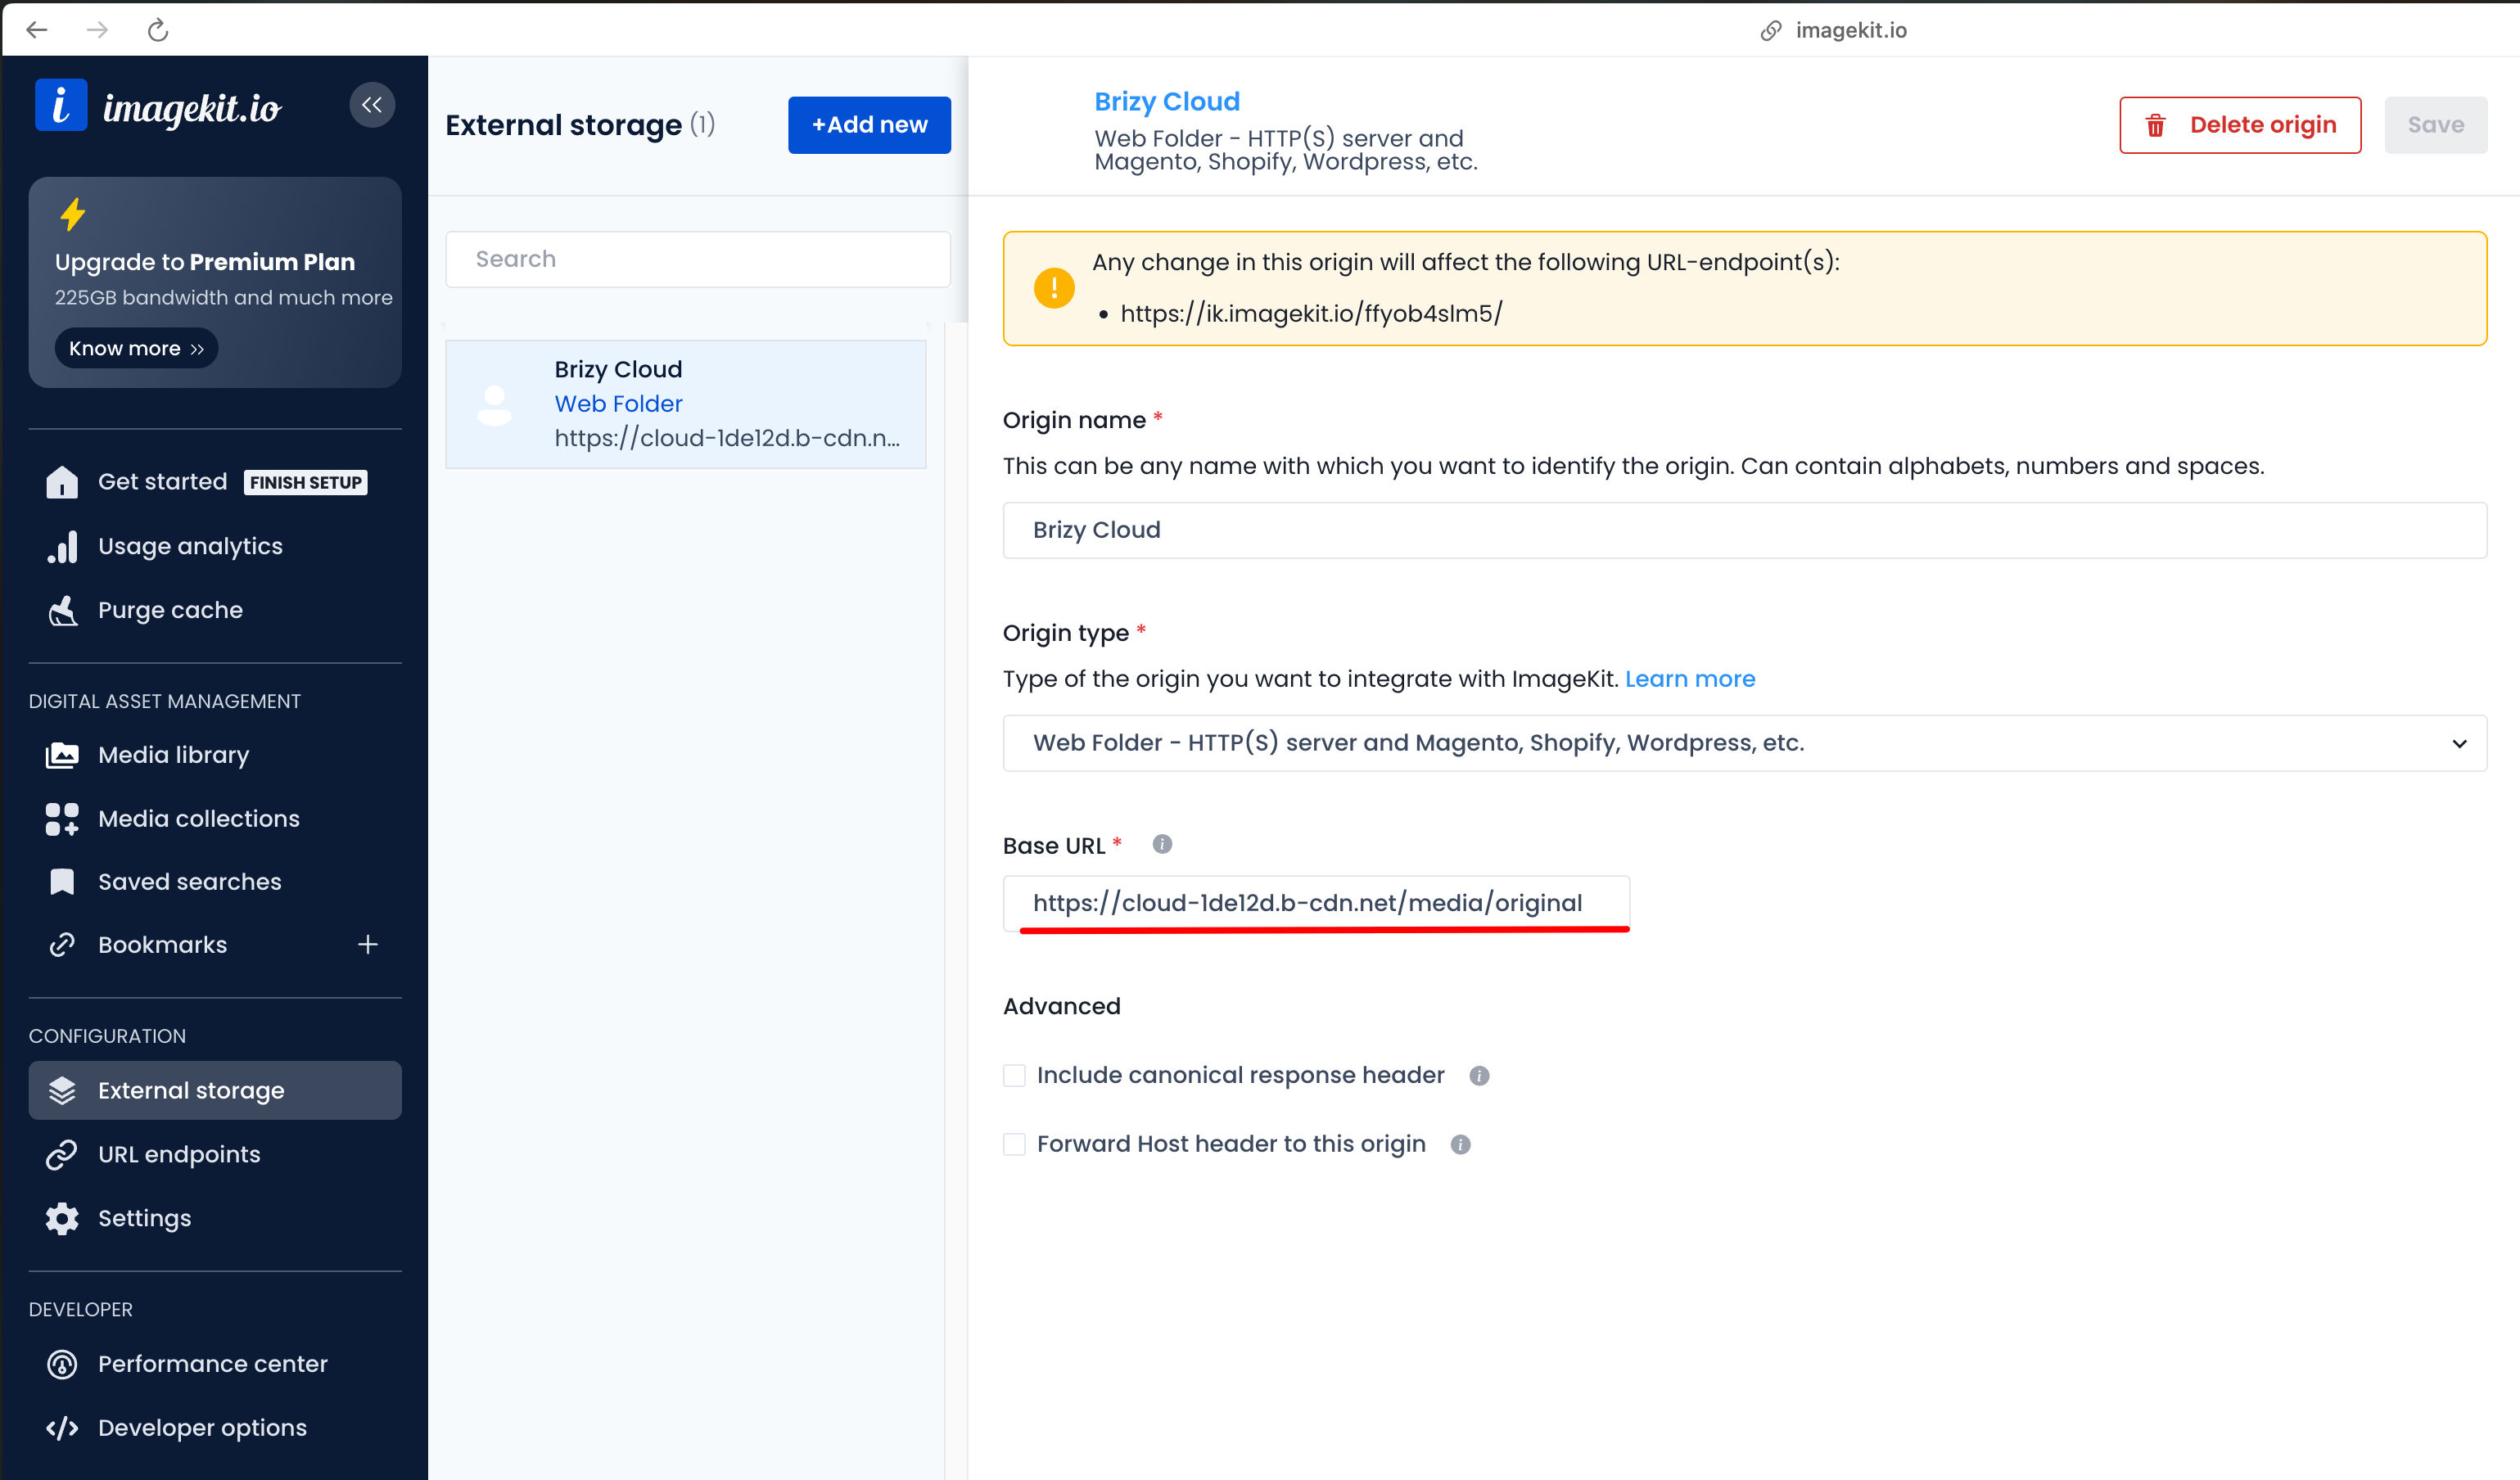This screenshot has height=1480, width=2520.
Task: Click the Media collections grid icon
Action: (x=62, y=819)
